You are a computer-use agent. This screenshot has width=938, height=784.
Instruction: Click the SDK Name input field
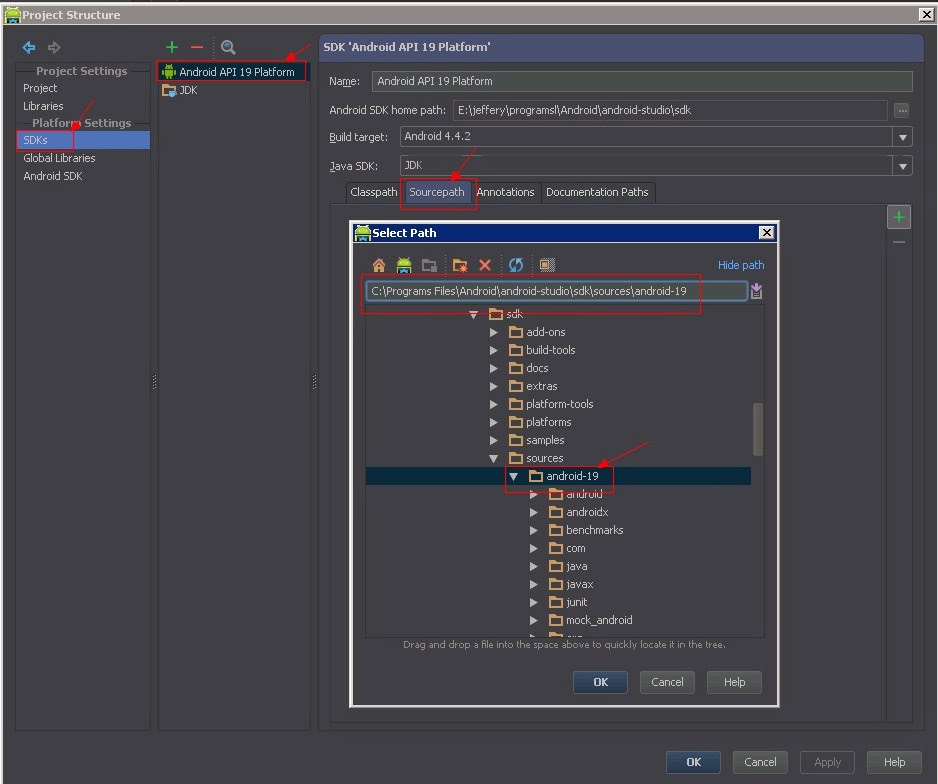642,81
